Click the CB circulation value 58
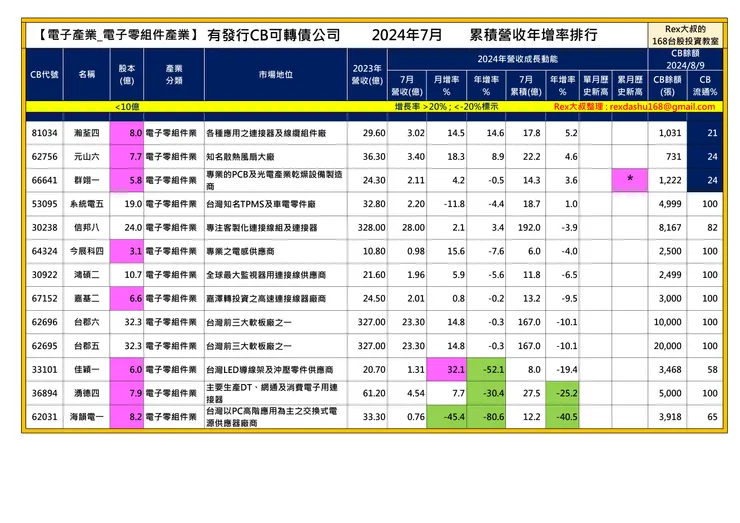Viewport: 740px width, 523px height. pyautogui.click(x=712, y=370)
